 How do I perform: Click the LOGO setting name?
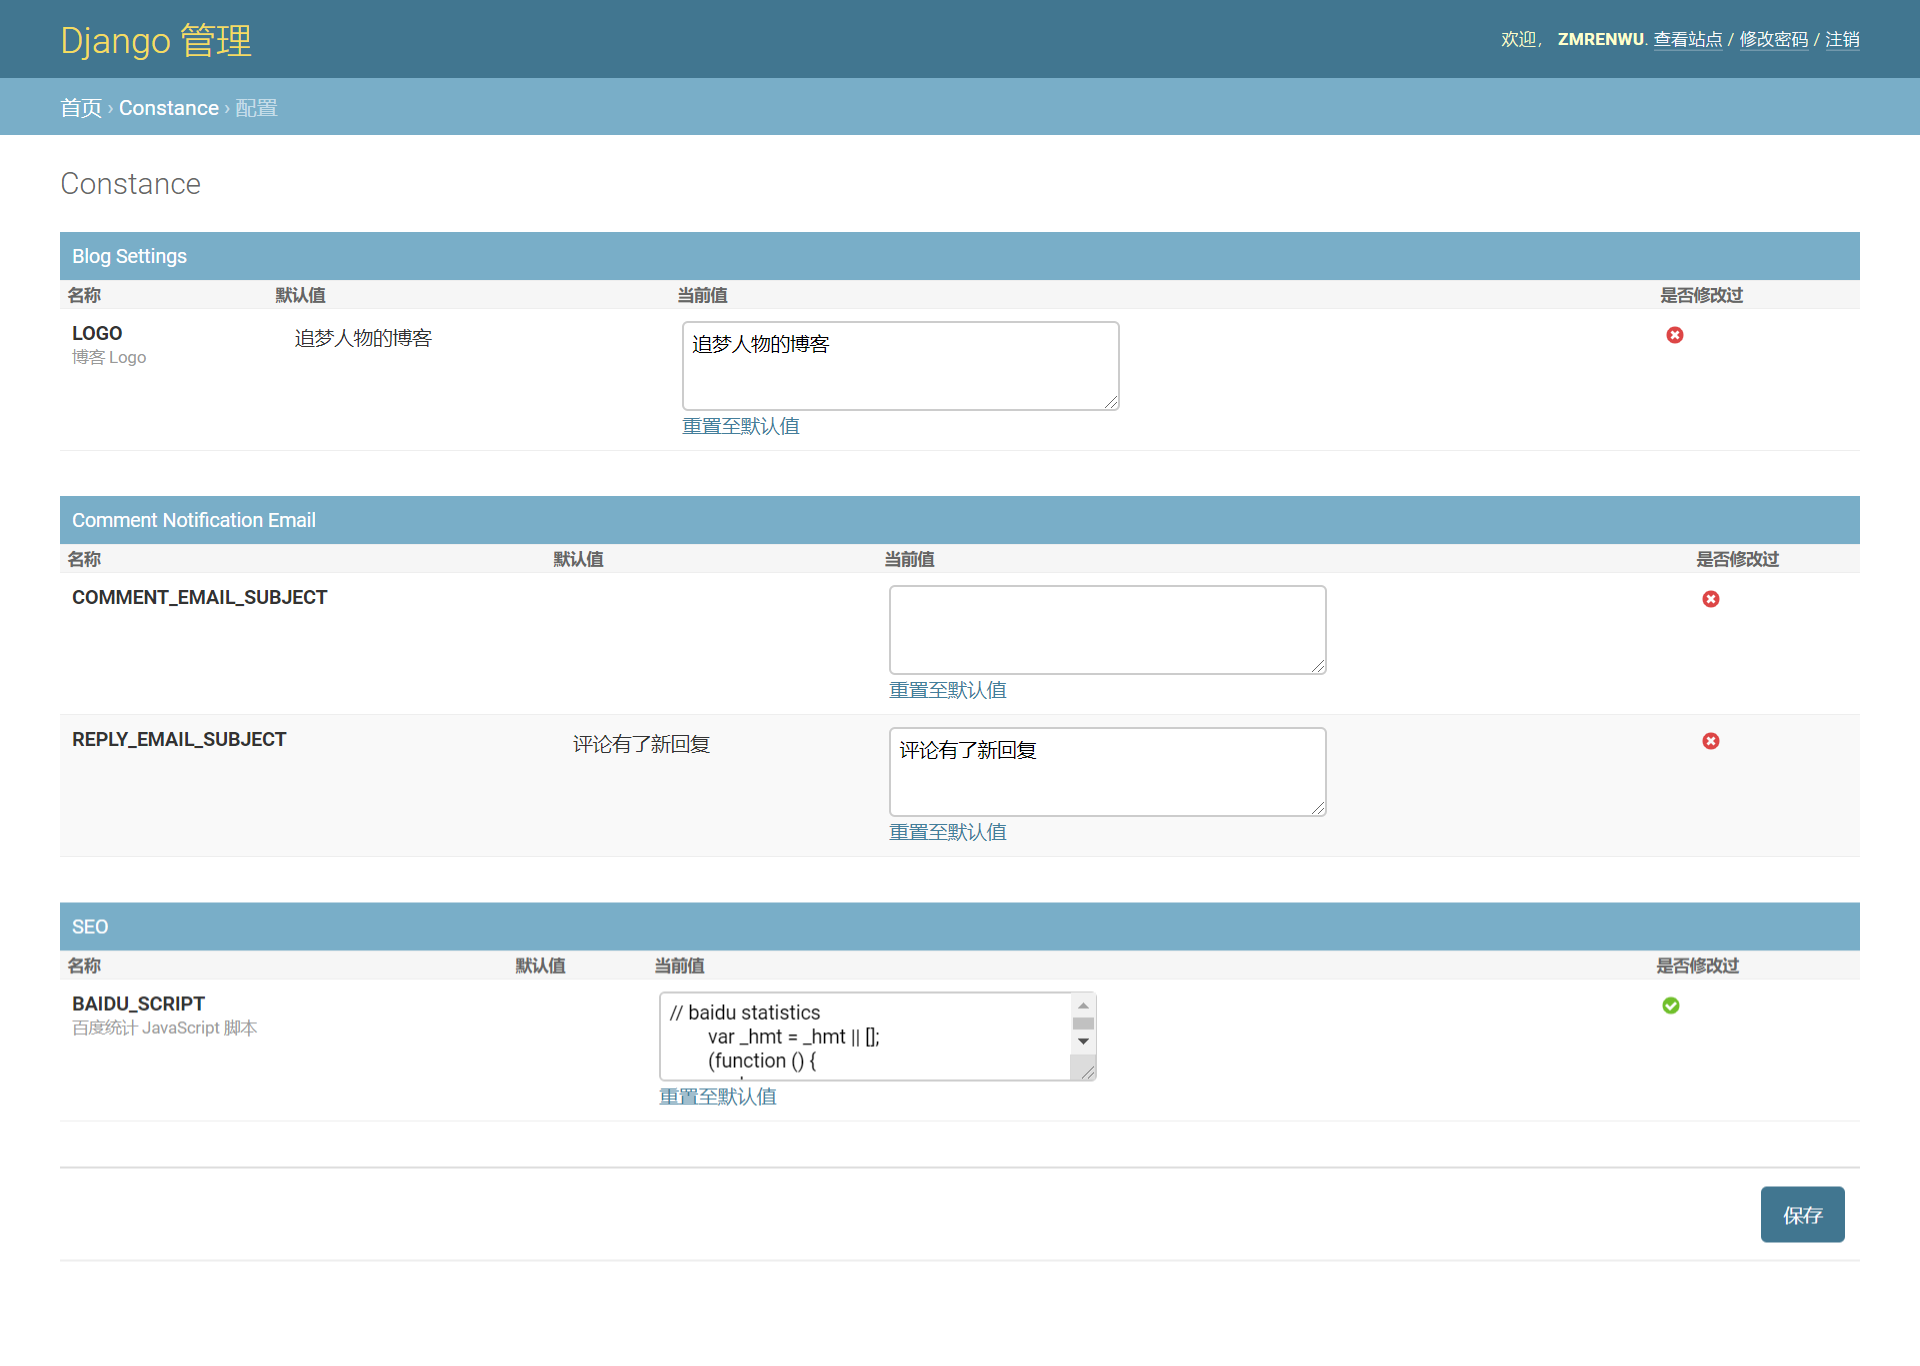click(97, 333)
